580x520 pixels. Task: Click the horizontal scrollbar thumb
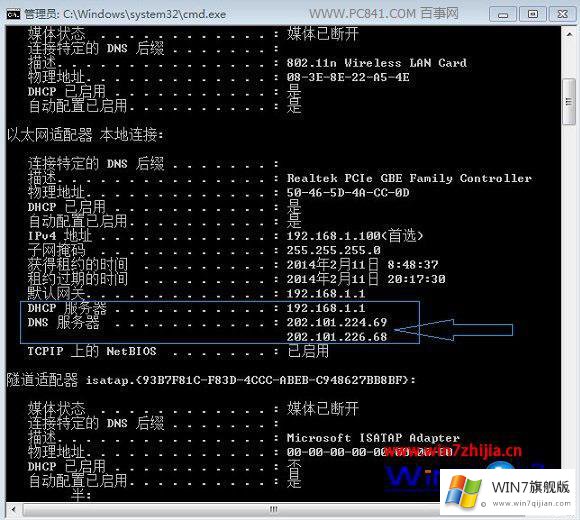tap(274, 509)
